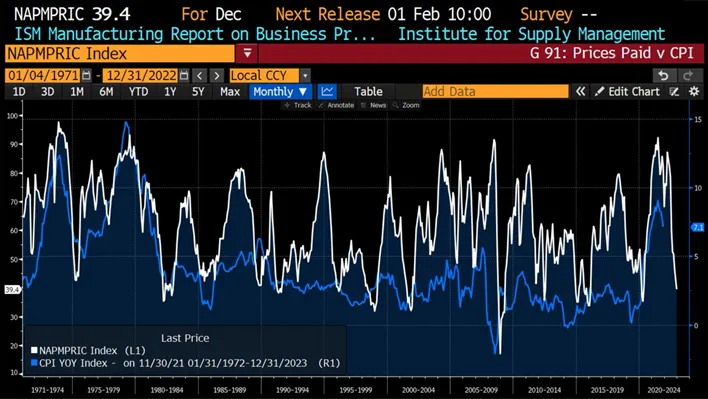Select the 3D range tab

(47, 92)
